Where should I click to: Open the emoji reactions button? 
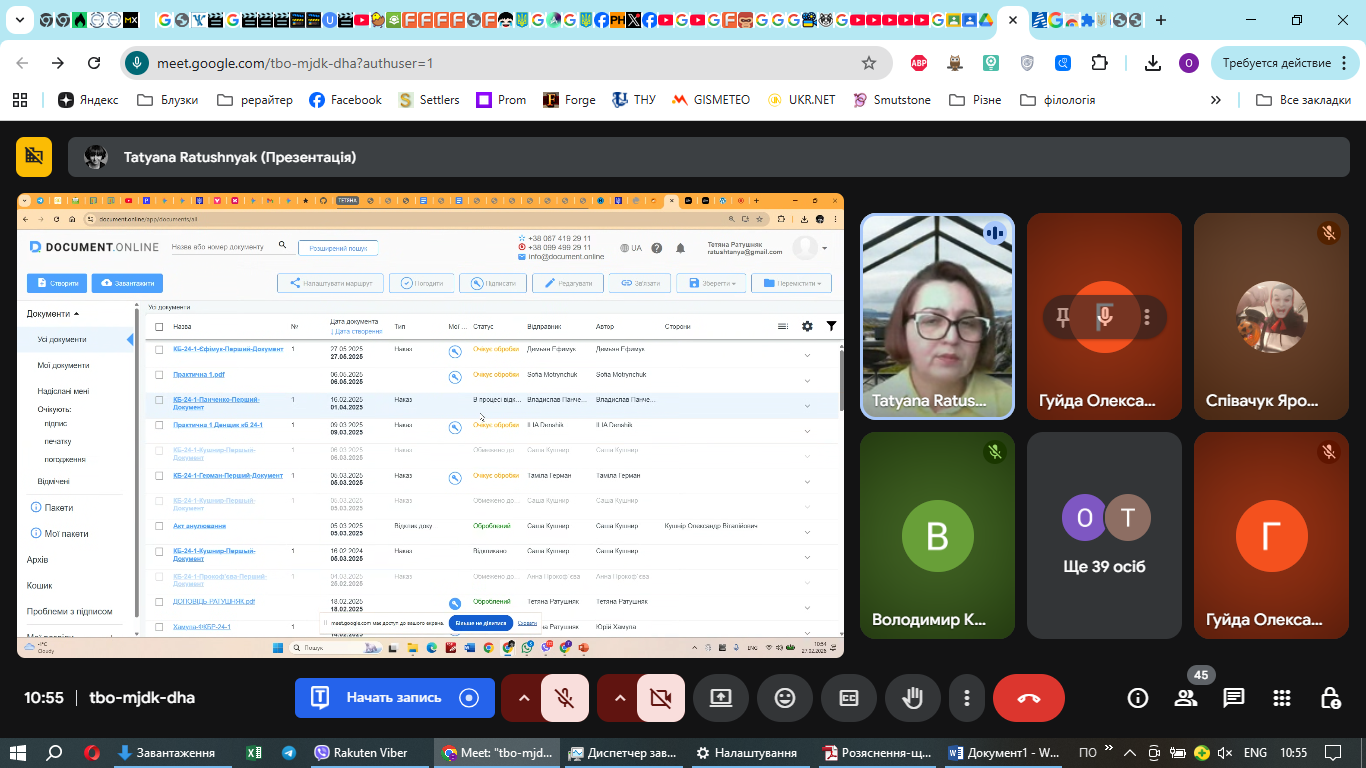[x=784, y=698]
